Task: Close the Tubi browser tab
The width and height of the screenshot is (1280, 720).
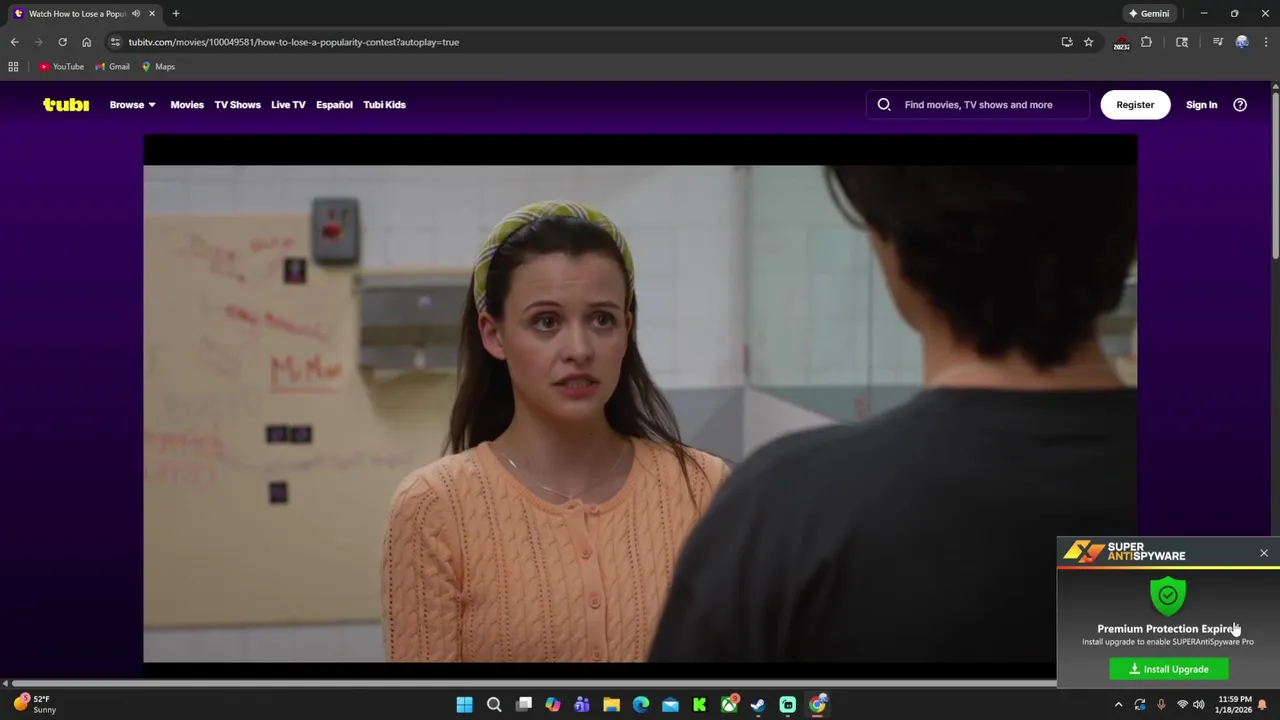Action: (x=152, y=14)
